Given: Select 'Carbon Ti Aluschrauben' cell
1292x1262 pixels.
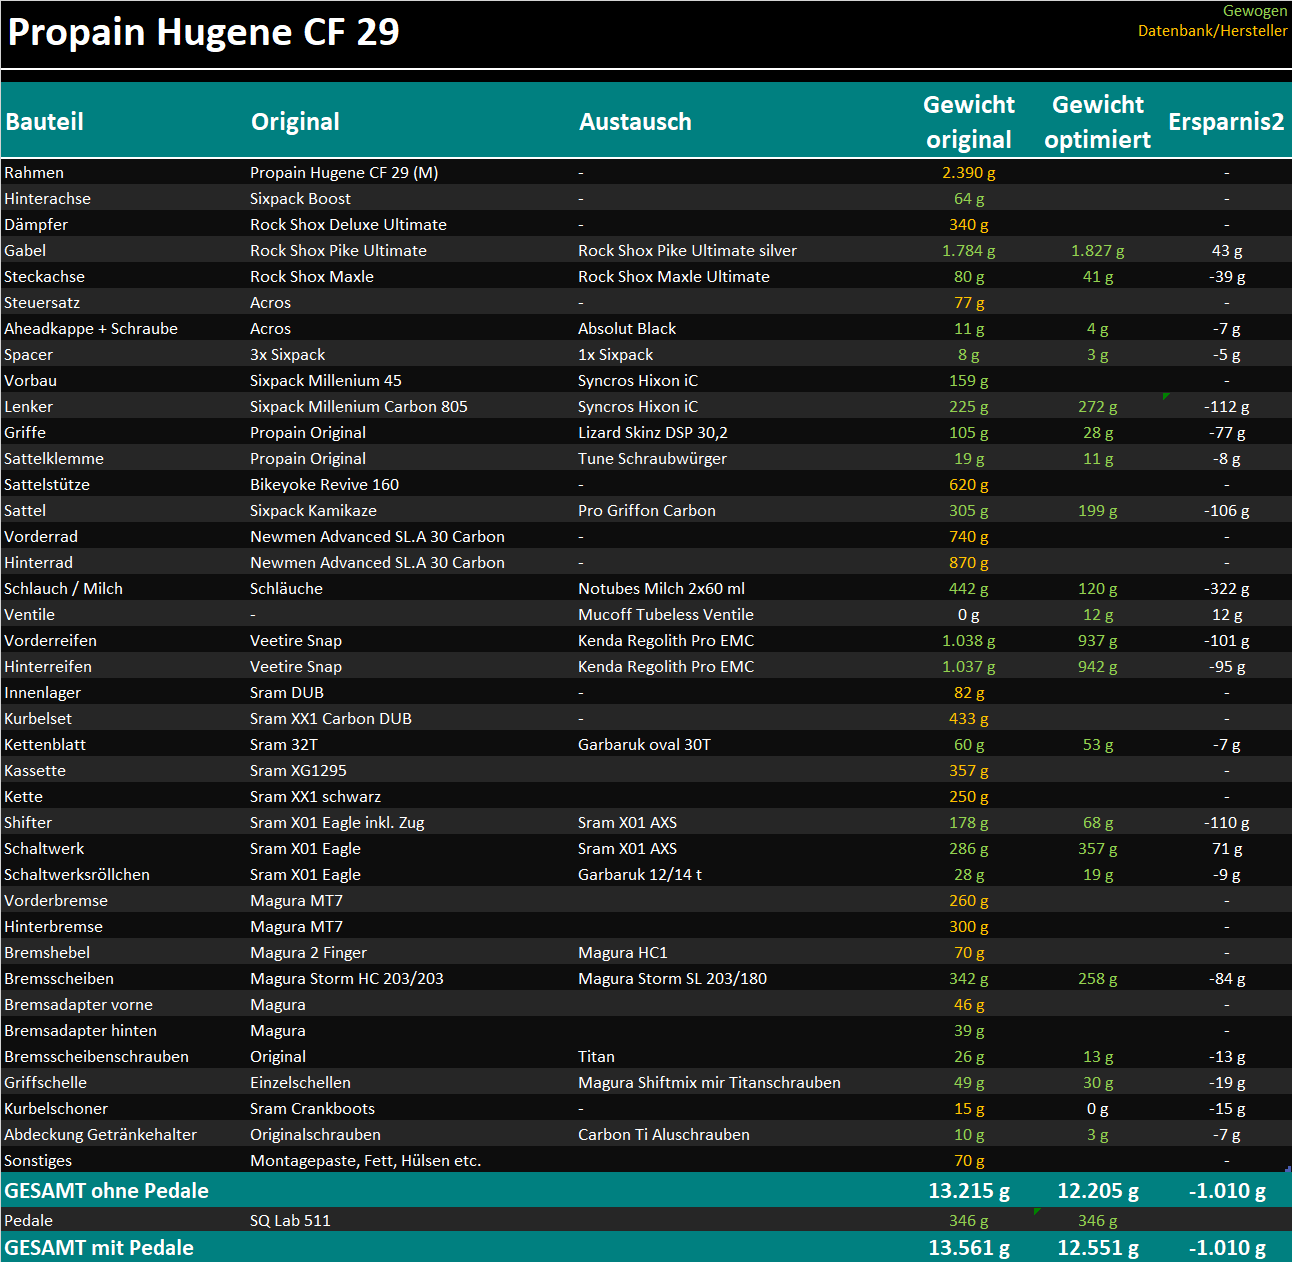Looking at the screenshot, I should coord(664,1135).
